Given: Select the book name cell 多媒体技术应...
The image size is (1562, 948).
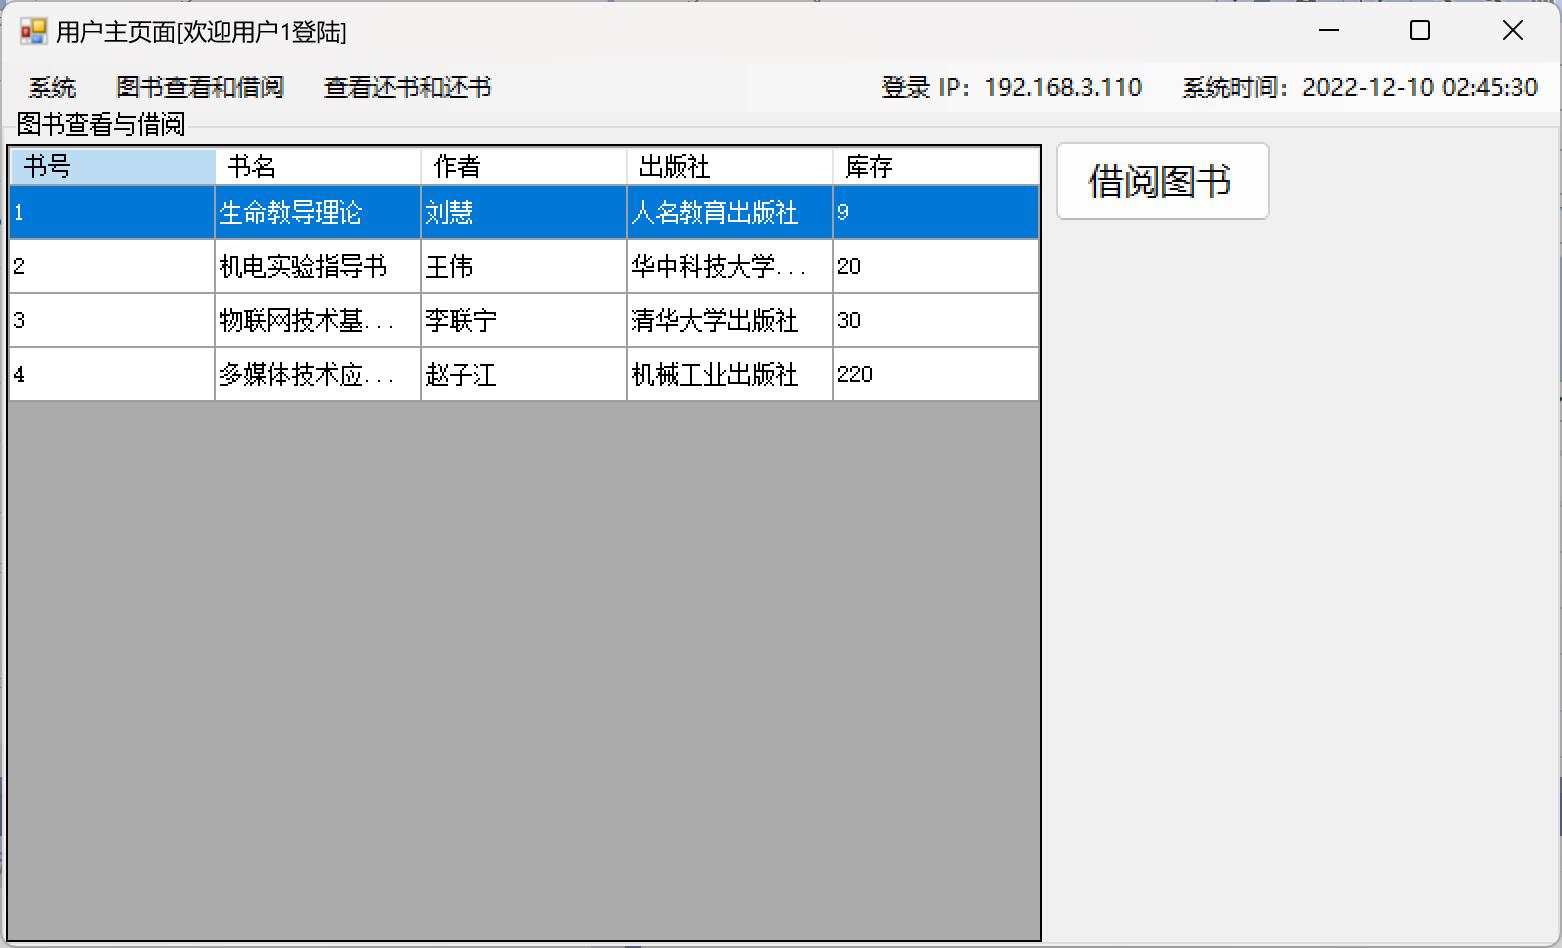Looking at the screenshot, I should click(318, 374).
